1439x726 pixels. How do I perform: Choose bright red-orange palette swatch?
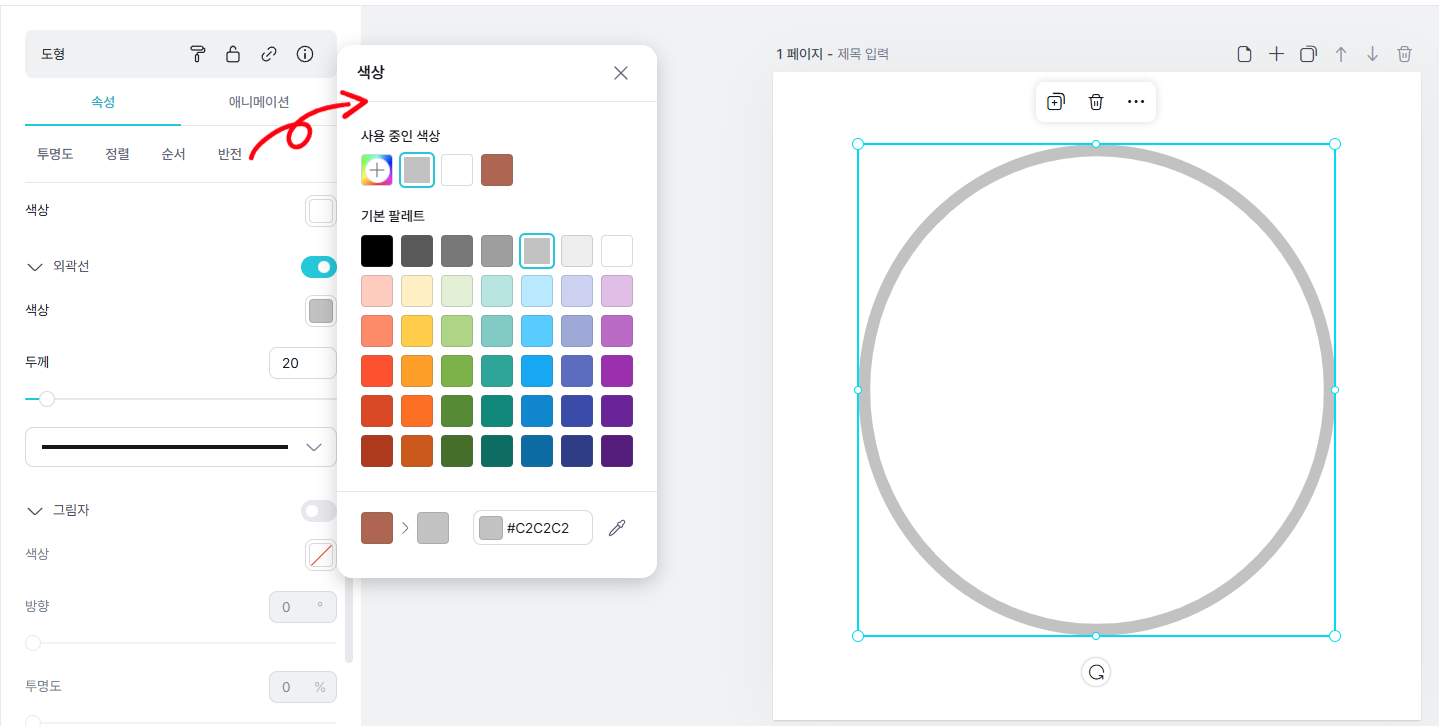coord(377,371)
